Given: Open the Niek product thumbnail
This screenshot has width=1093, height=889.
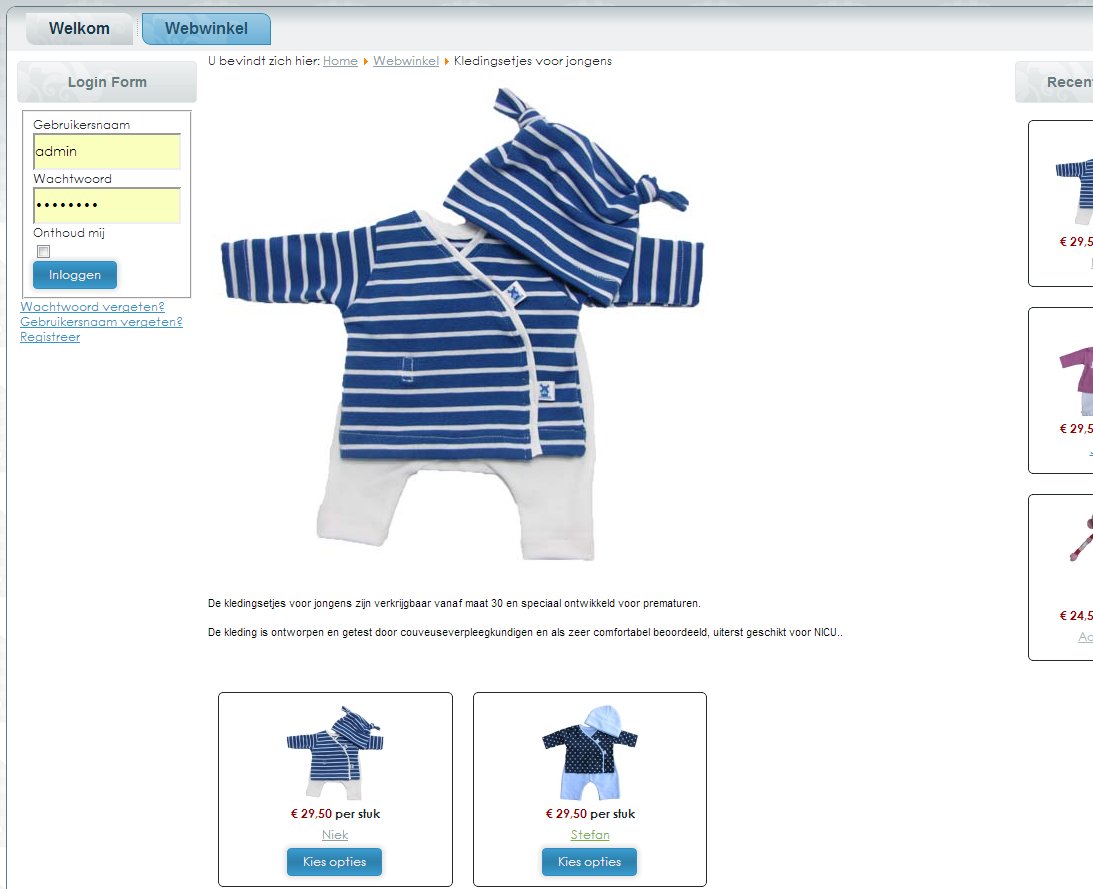Looking at the screenshot, I should 335,753.
